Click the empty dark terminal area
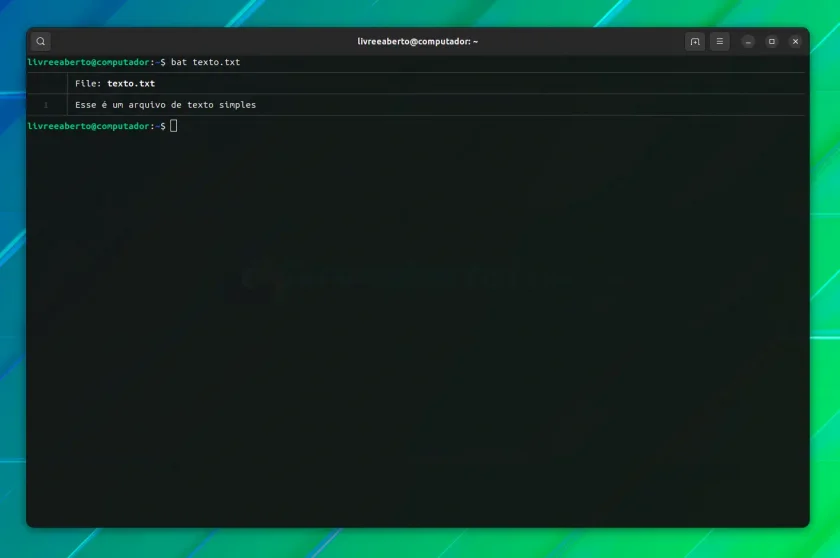This screenshot has width=840, height=558. click(x=418, y=321)
